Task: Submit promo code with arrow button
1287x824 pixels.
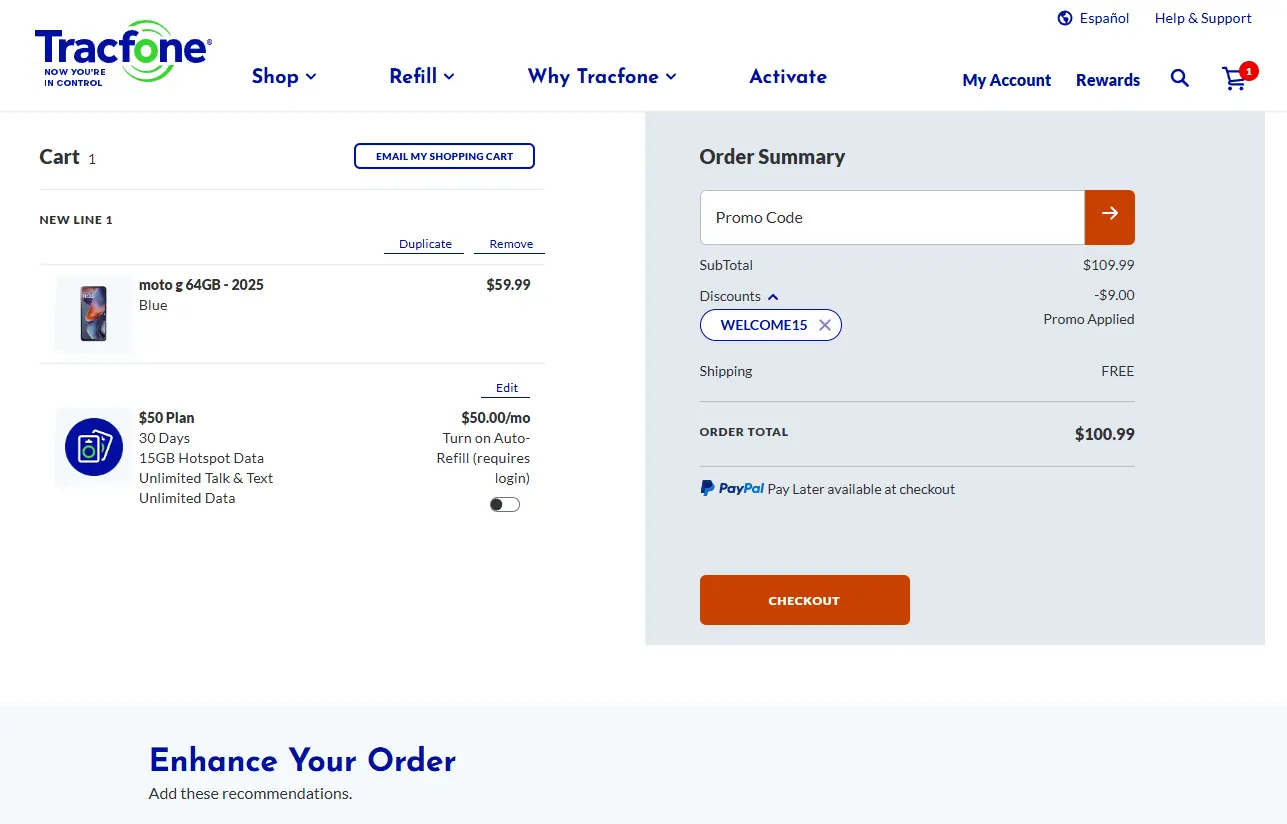Action: pos(1110,217)
